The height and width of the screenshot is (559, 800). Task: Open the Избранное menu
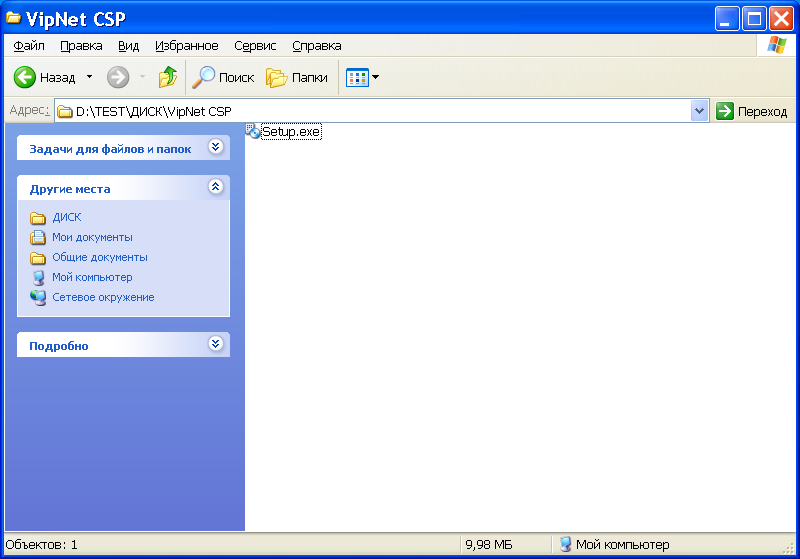tap(187, 46)
